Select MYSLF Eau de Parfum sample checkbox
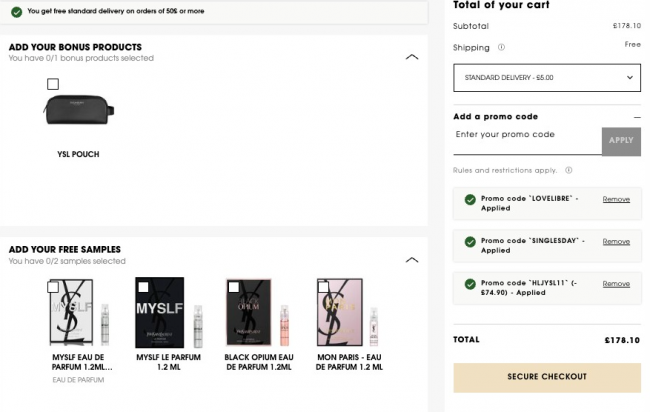Viewport: 650px width, 412px height. pyautogui.click(x=53, y=287)
